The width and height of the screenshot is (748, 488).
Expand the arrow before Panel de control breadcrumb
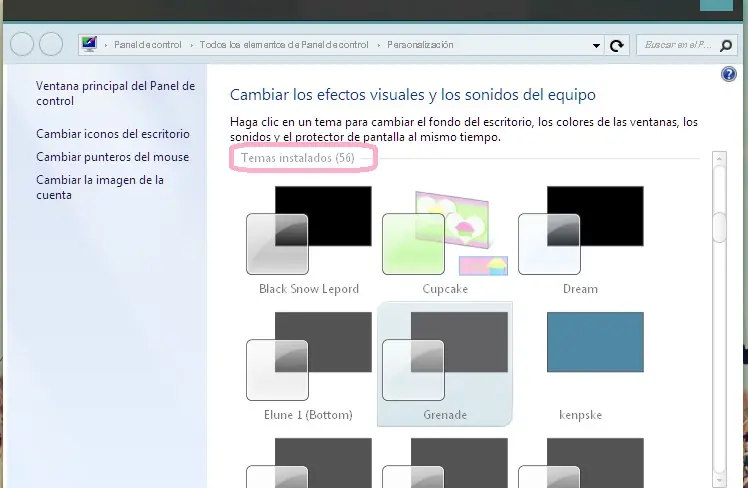click(106, 45)
